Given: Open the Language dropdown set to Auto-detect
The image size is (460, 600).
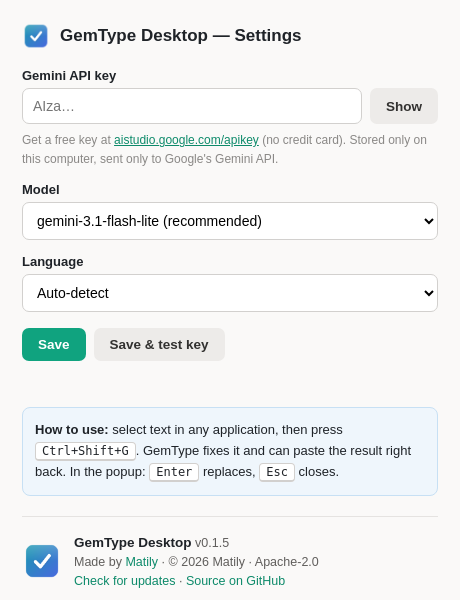Looking at the screenshot, I should coord(230,293).
